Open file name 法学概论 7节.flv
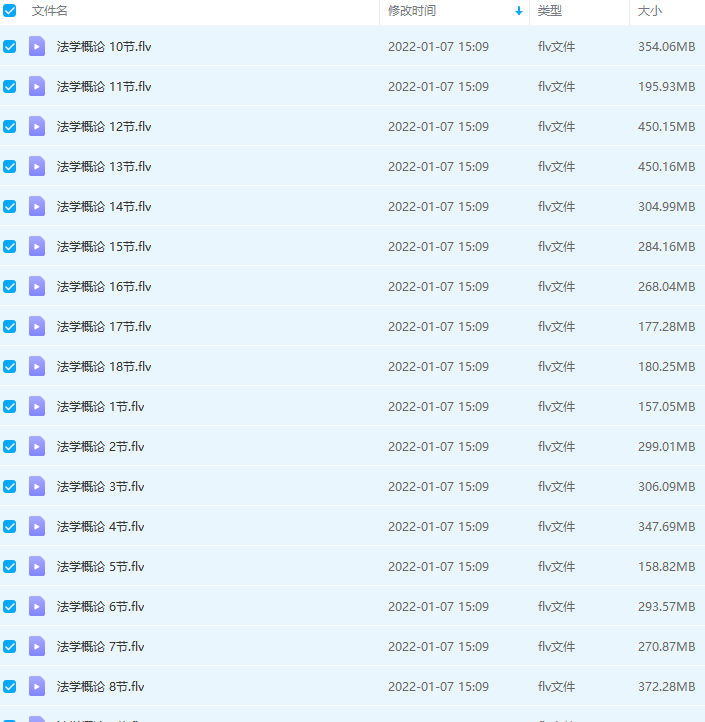The height and width of the screenshot is (722, 705). (x=100, y=647)
